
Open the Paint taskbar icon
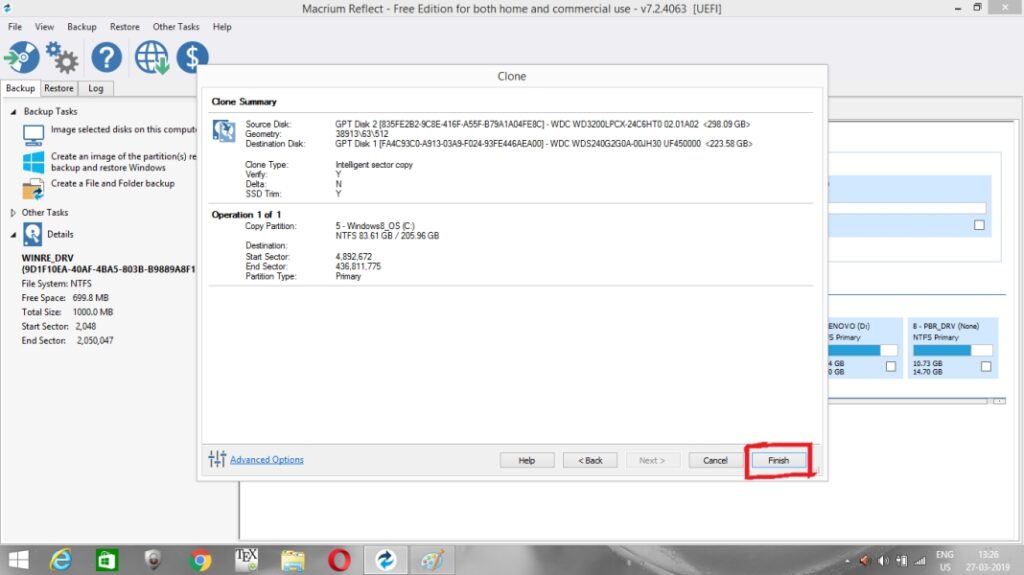pyautogui.click(x=432, y=560)
